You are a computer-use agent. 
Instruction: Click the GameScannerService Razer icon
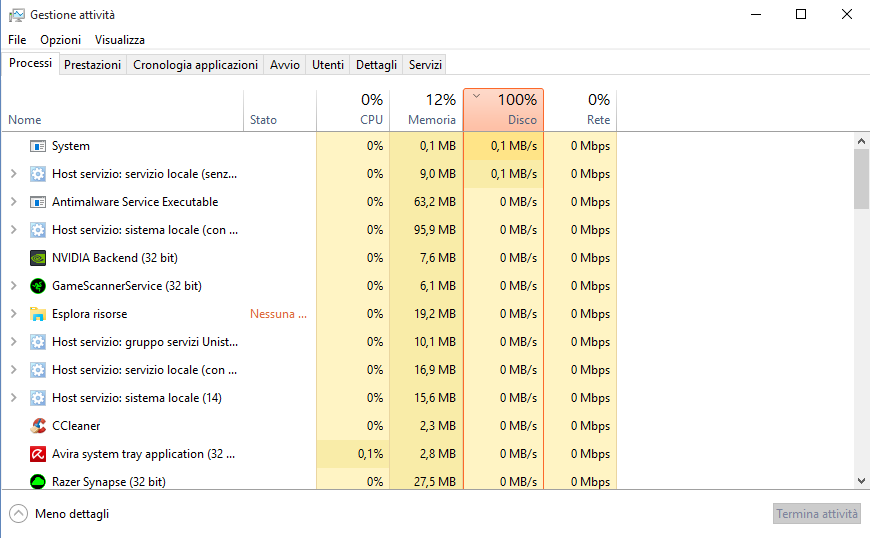(38, 286)
